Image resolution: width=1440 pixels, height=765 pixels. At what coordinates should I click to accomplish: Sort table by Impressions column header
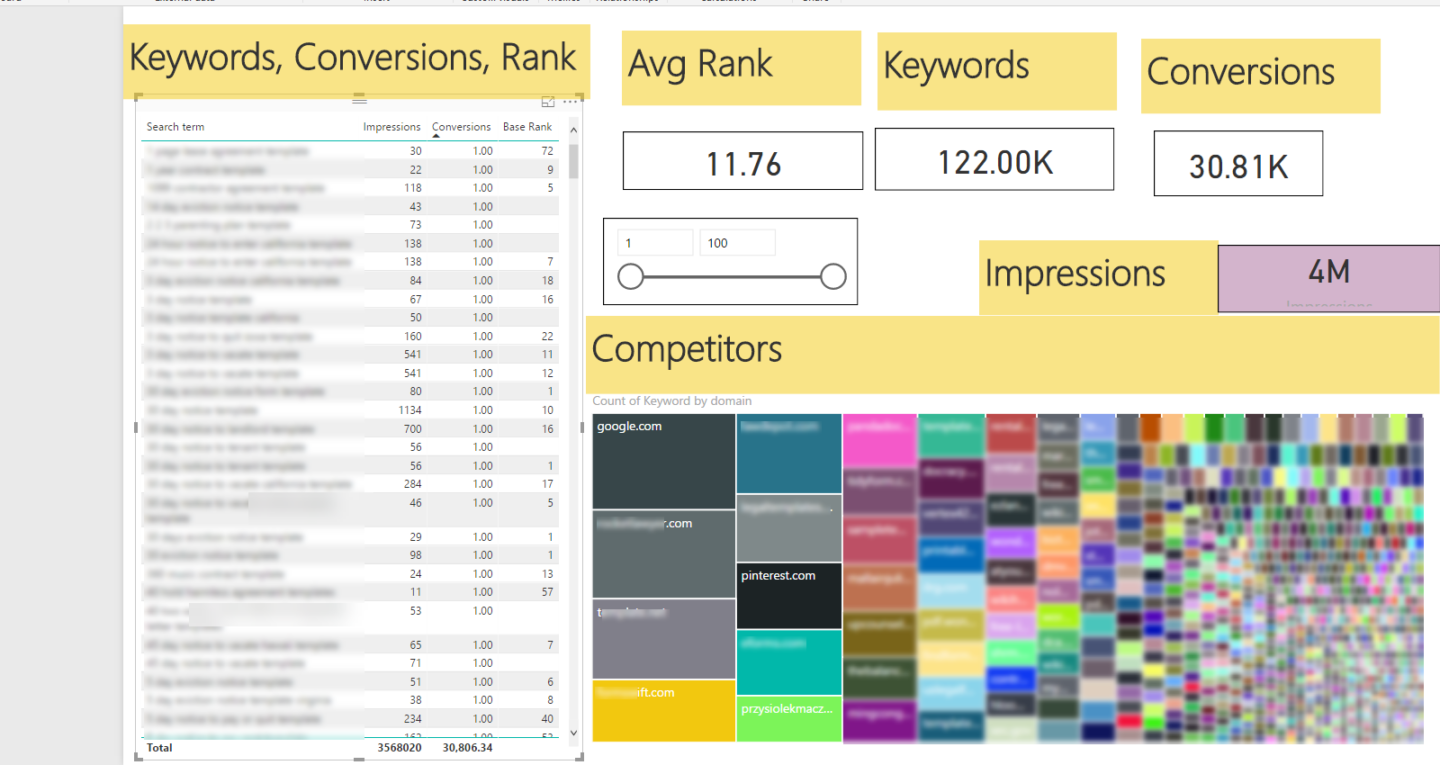(391, 127)
